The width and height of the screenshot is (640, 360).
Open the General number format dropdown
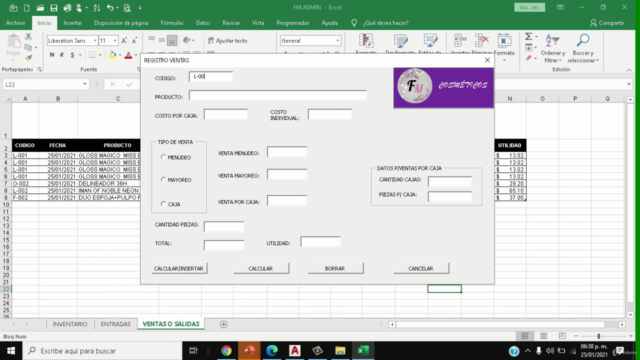(x=338, y=40)
